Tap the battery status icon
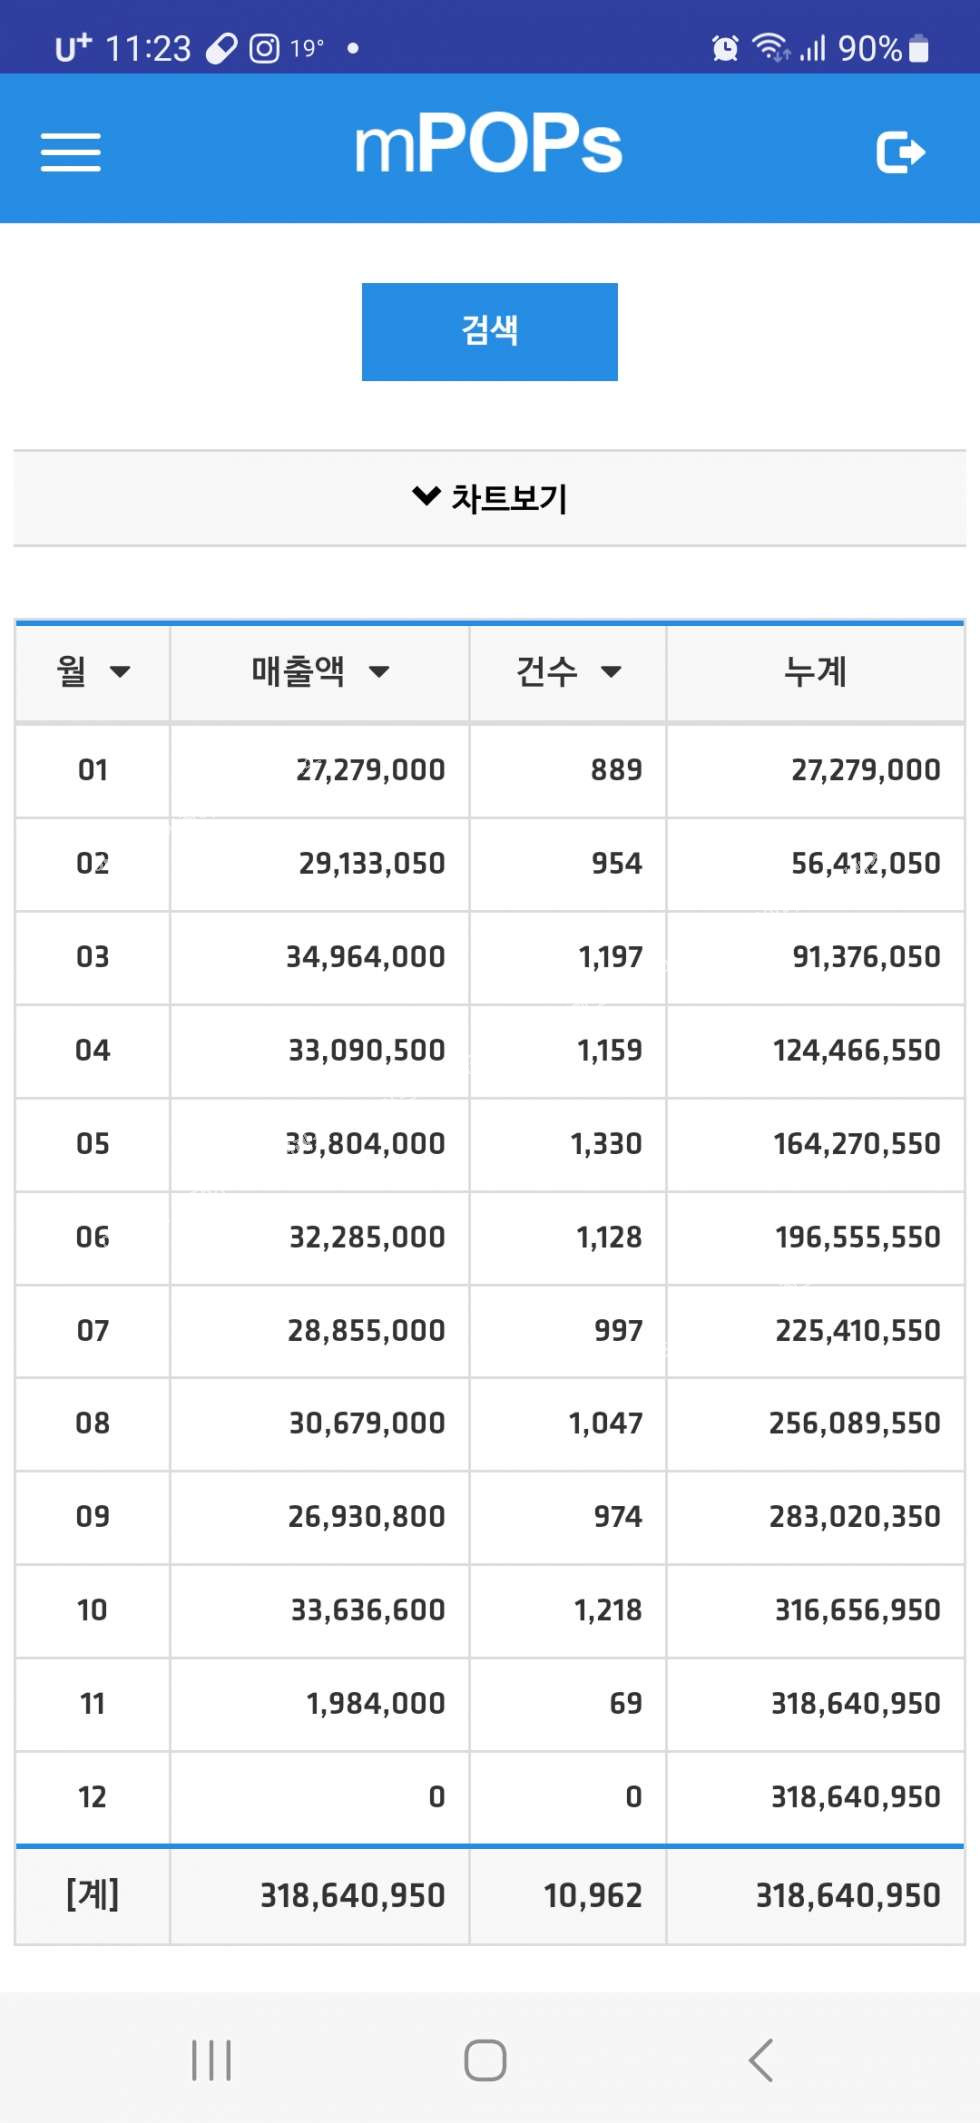980x2123 pixels. (920, 48)
